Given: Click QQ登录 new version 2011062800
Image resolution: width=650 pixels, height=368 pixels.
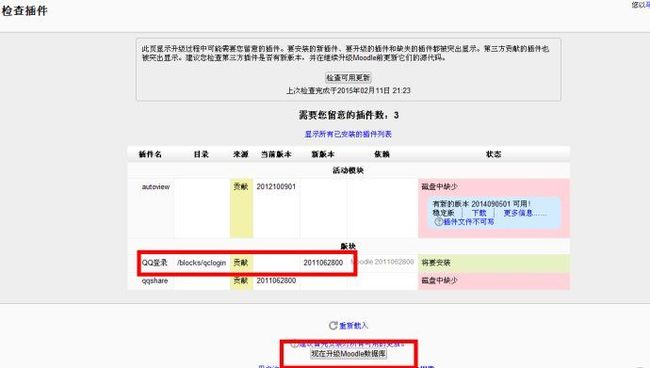Looking at the screenshot, I should [323, 263].
